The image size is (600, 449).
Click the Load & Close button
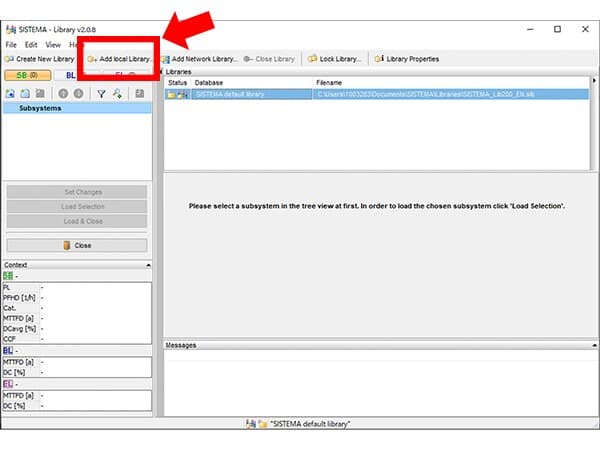point(77,221)
